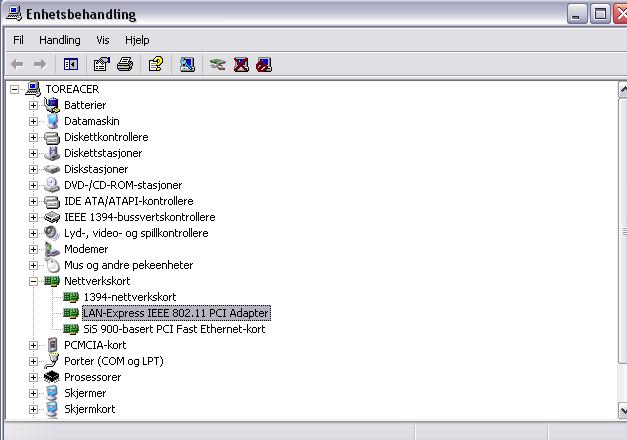This screenshot has width=627, height=440.
Task: Click the Mus og andre pekeenheter icon
Action: [52, 265]
